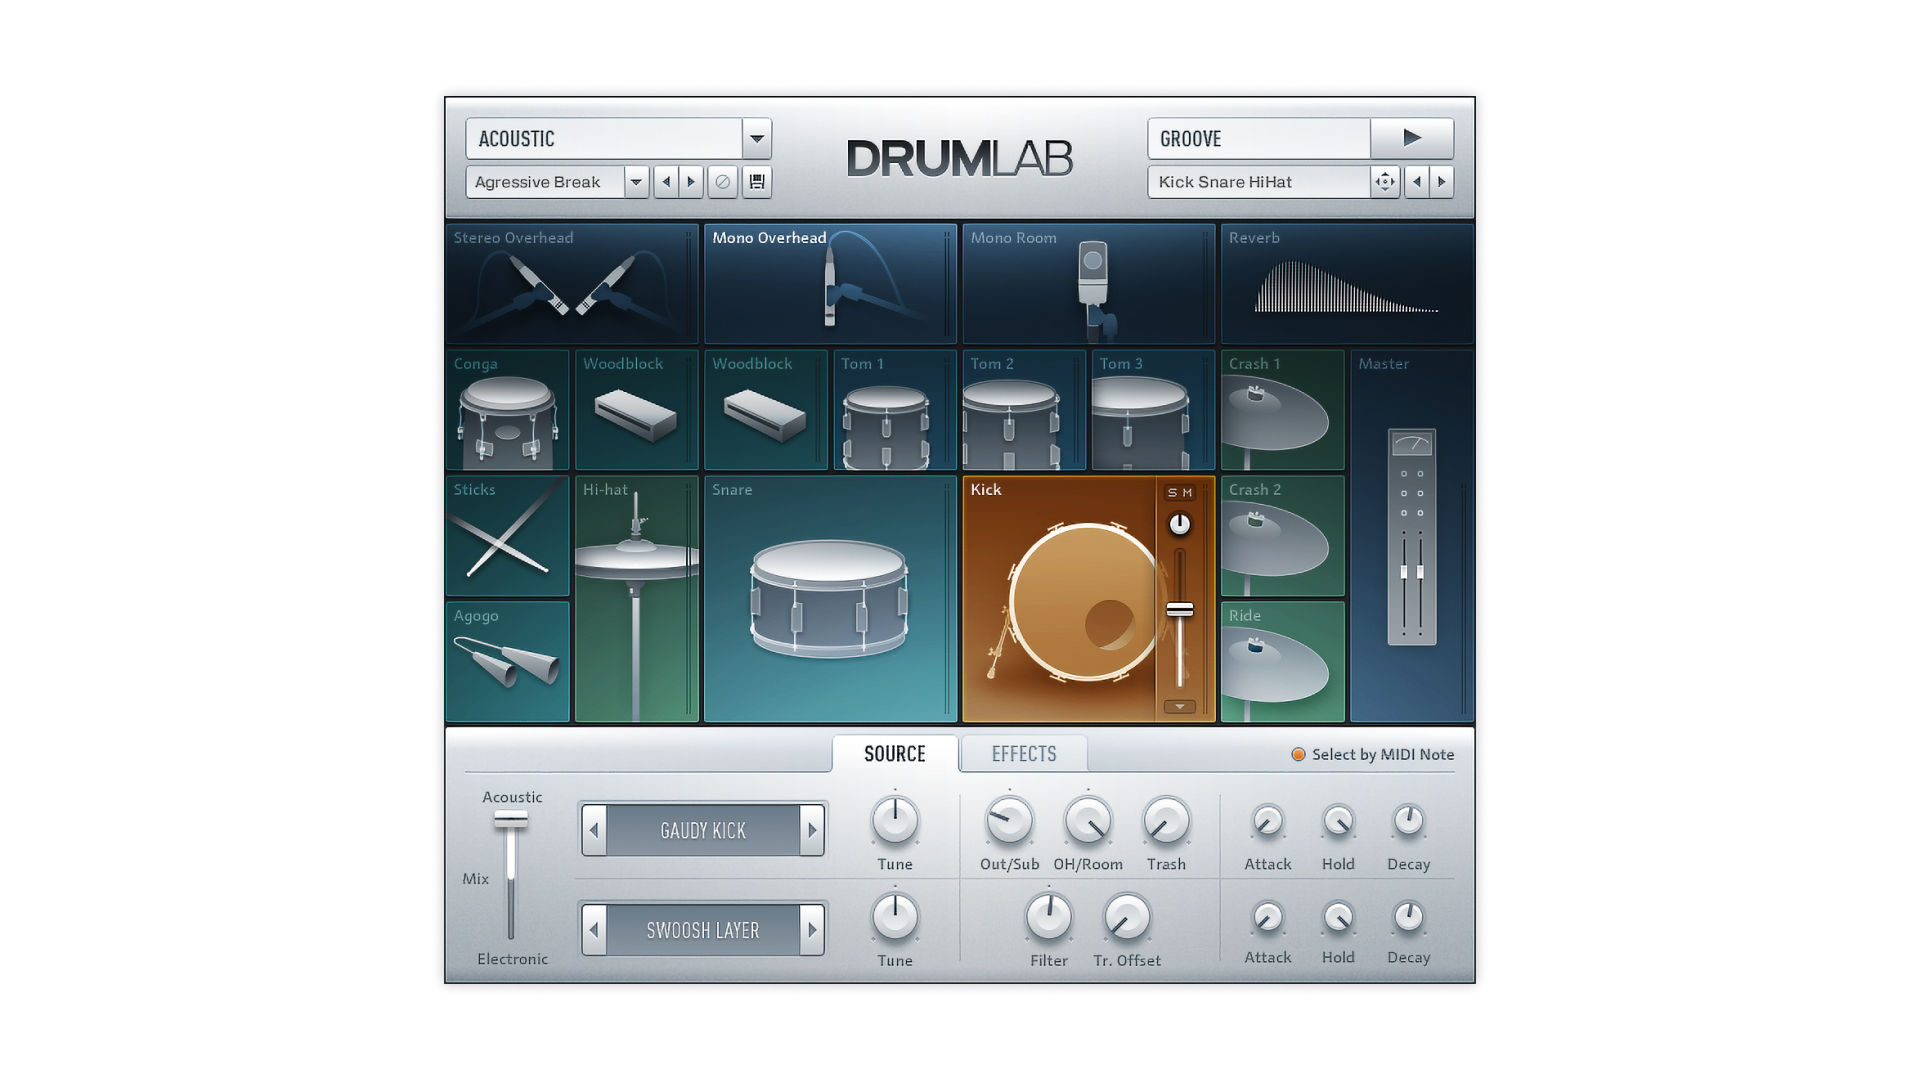This screenshot has height=1080, width=1920.
Task: Click the groove drag handle icon
Action: tap(1384, 182)
